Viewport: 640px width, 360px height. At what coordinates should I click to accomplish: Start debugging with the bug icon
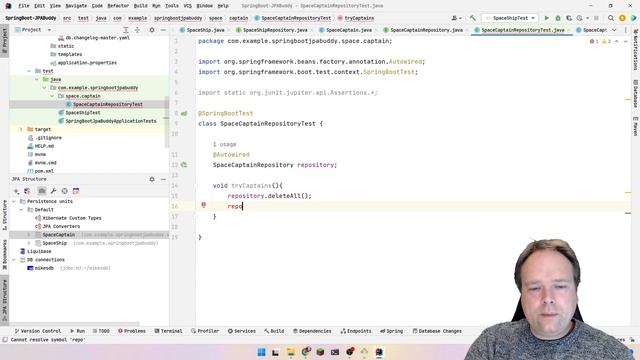(558, 18)
